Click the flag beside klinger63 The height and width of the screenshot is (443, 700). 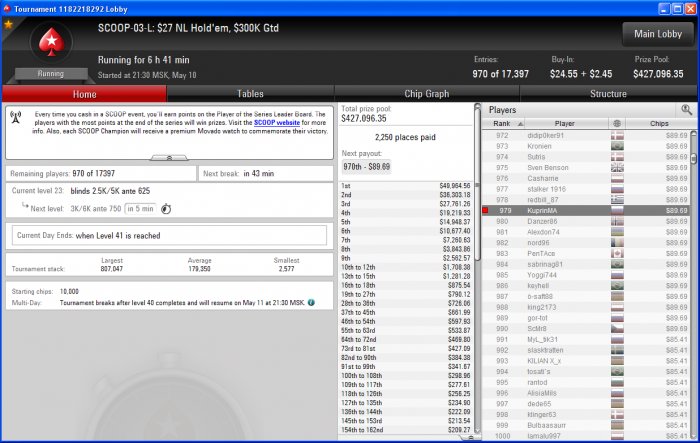[x=617, y=414]
